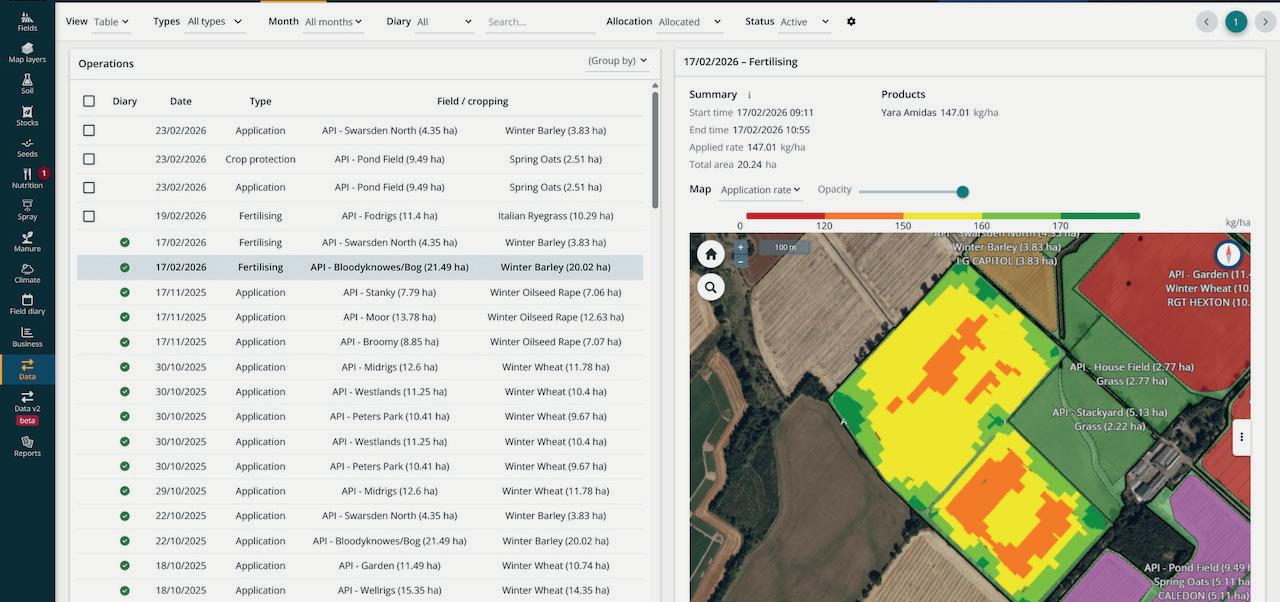This screenshot has width=1280, height=602.
Task: Expand the Types filter dropdown
Action: [214, 22]
